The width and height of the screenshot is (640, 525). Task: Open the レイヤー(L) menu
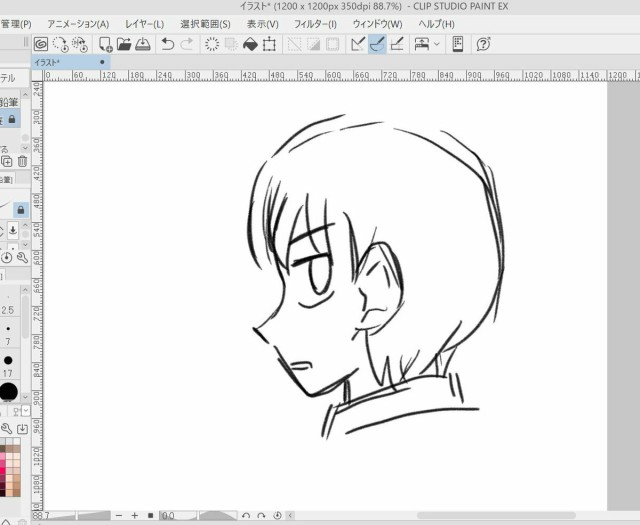click(x=145, y=23)
